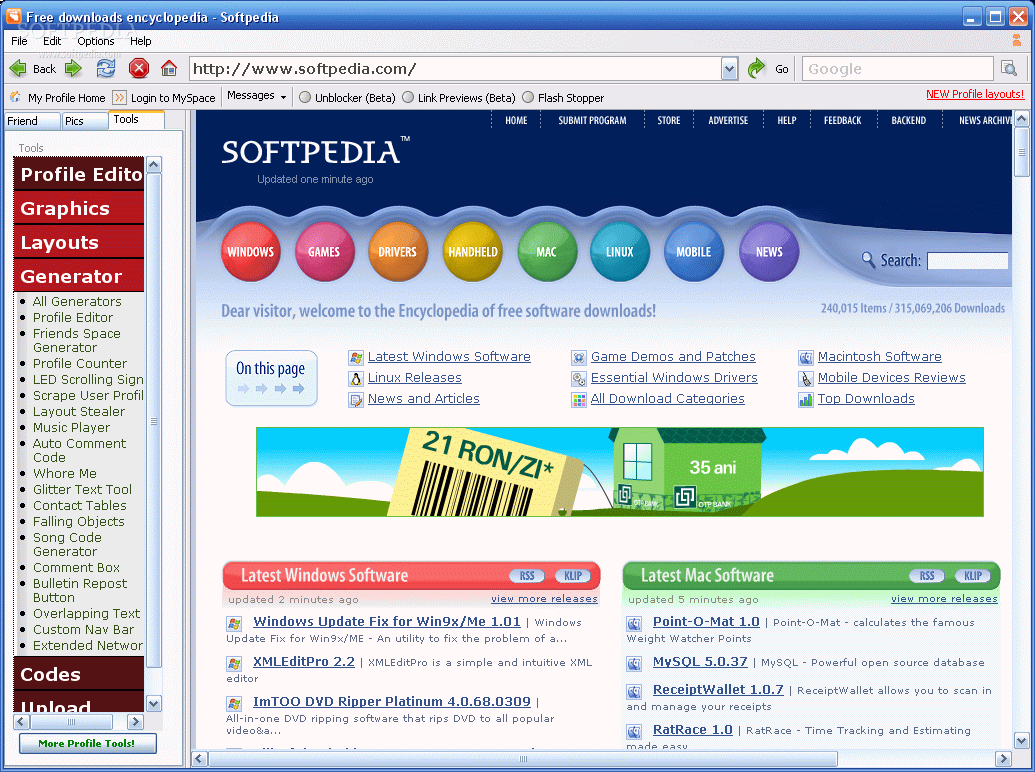Open the pink GAMES category ball
Screen dimensions: 1035x772
(325, 251)
